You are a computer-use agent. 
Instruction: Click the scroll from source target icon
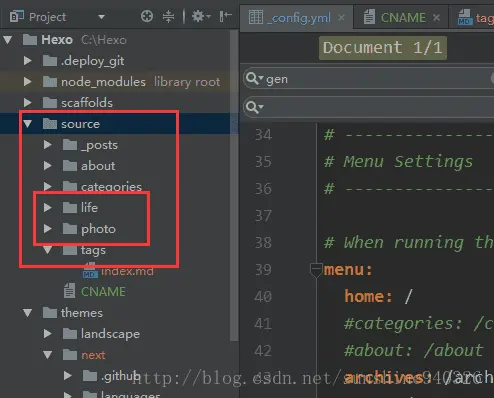coord(147,16)
